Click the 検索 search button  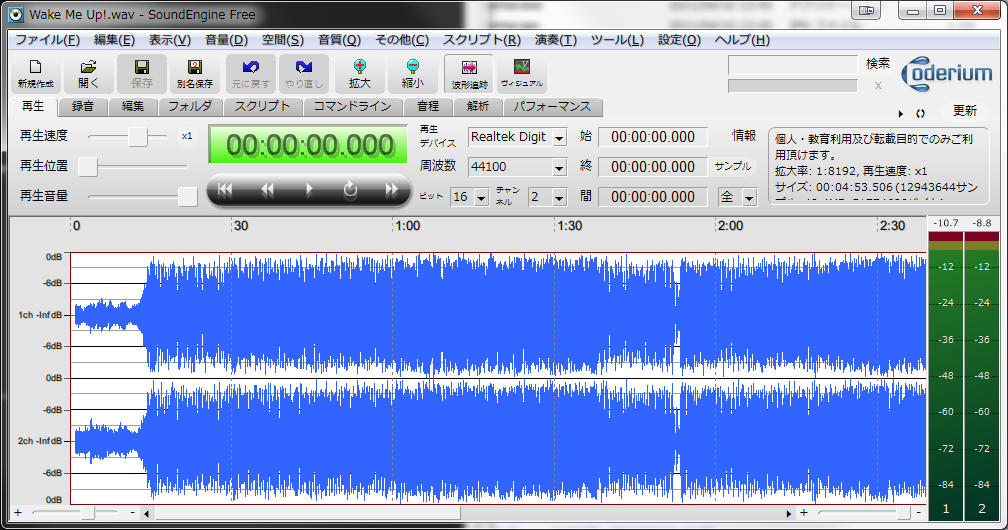(x=878, y=64)
